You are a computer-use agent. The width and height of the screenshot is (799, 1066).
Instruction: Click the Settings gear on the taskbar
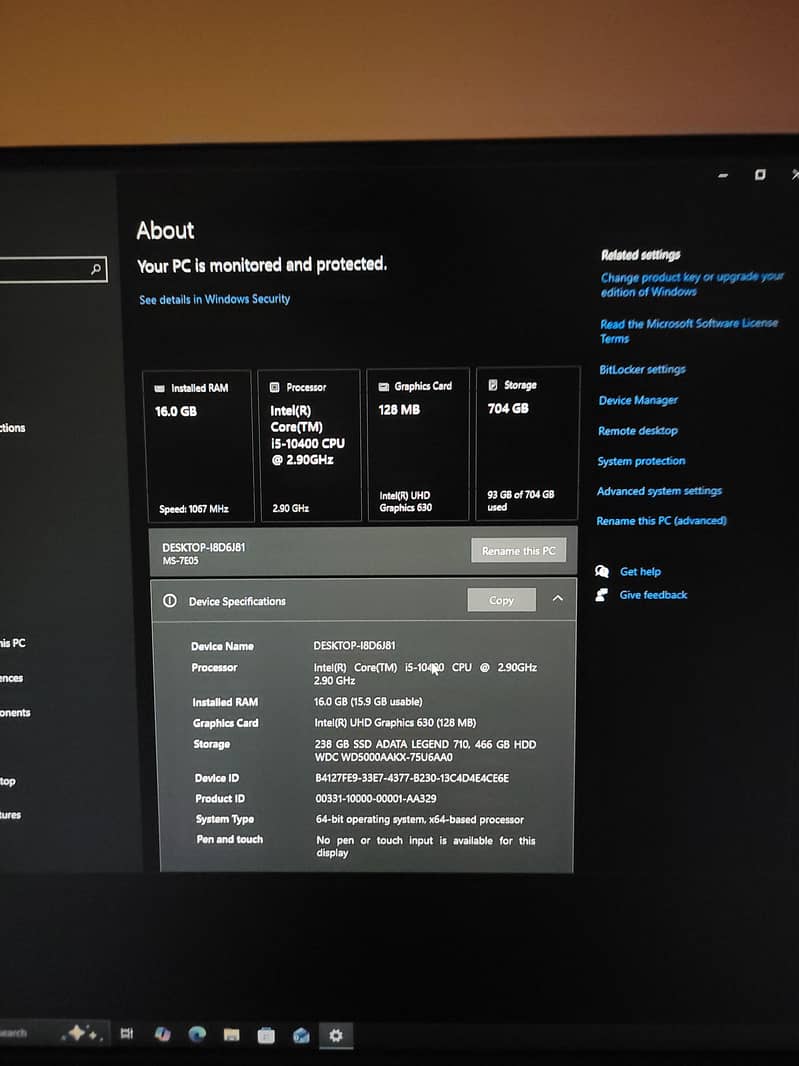pyautogui.click(x=336, y=1035)
